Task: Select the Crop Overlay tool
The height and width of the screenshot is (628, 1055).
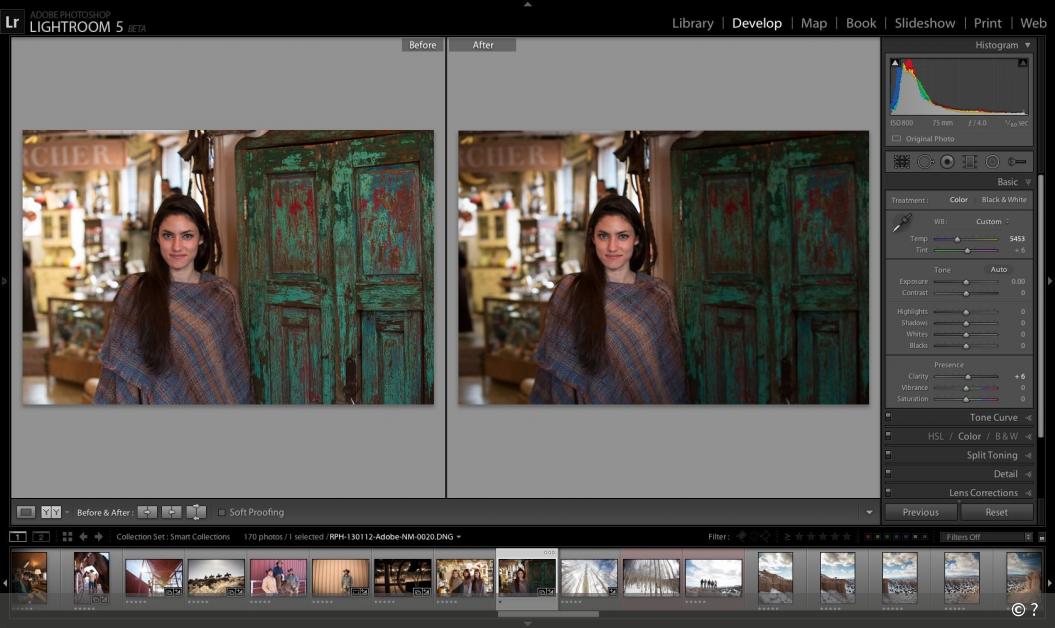Action: click(x=902, y=161)
